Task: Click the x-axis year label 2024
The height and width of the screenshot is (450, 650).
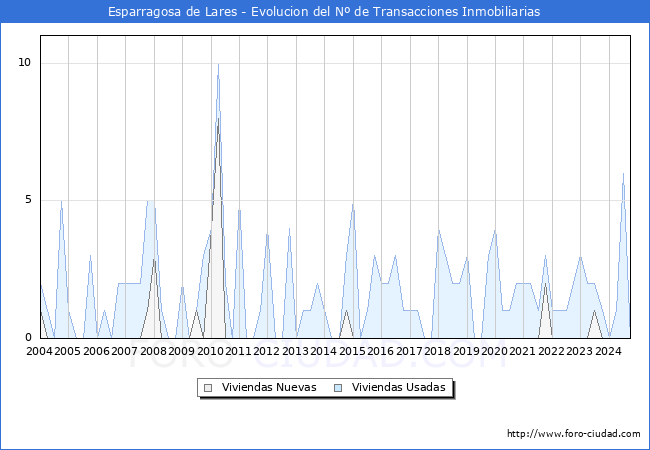Action: click(x=609, y=351)
